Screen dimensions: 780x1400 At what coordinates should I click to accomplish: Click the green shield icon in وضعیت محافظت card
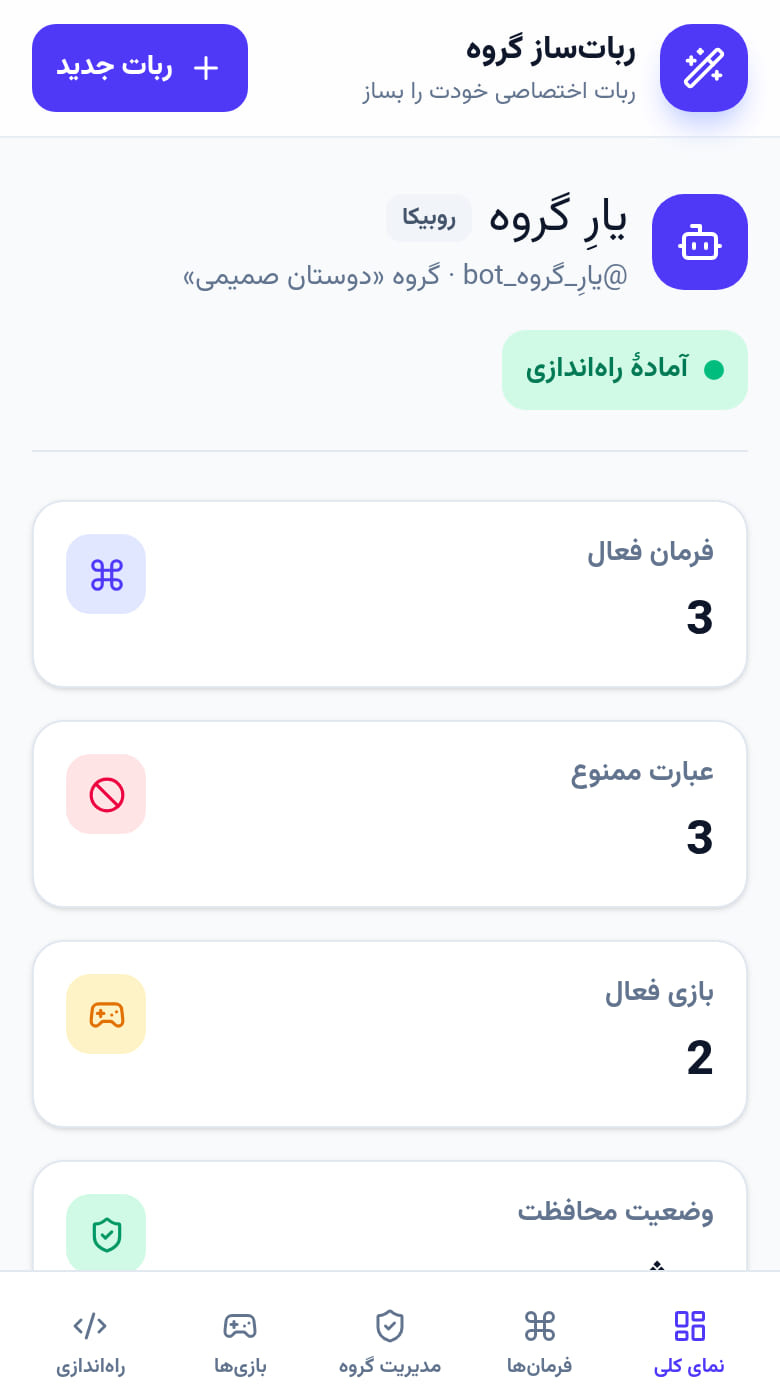coord(106,1234)
